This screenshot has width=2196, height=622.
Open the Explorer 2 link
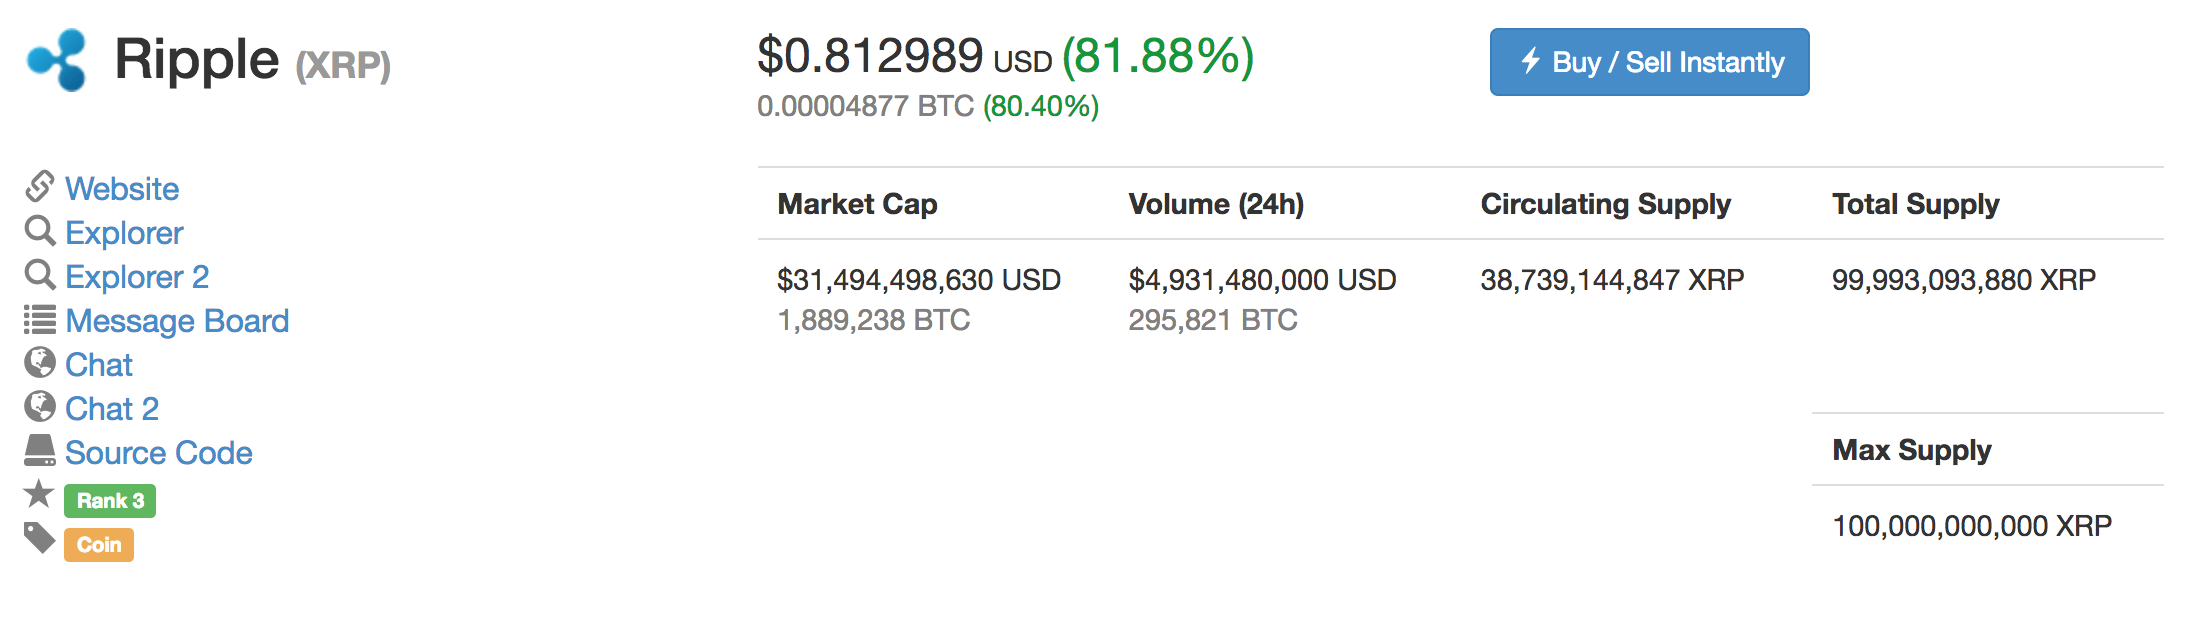(137, 277)
